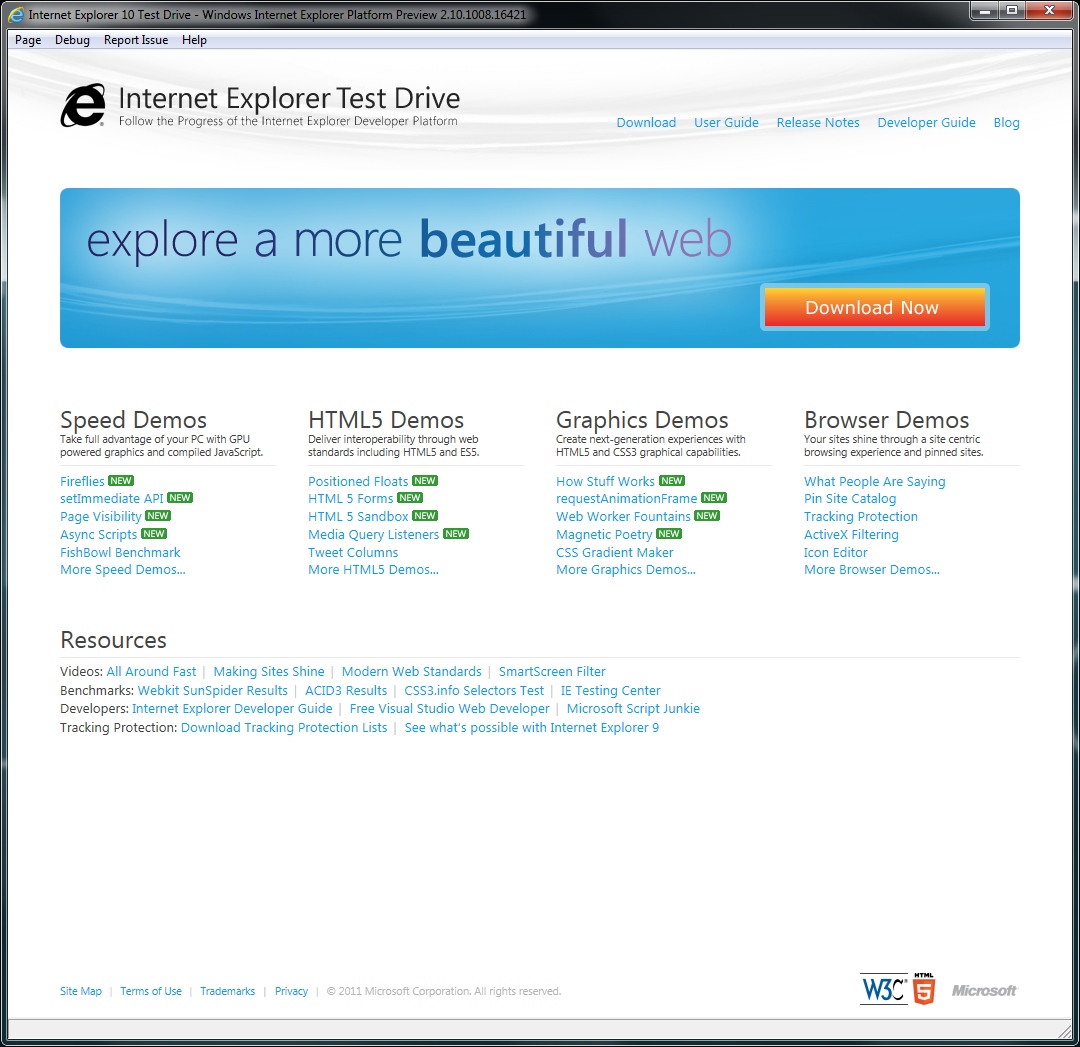Click the IE icon in the title bar

[17, 15]
